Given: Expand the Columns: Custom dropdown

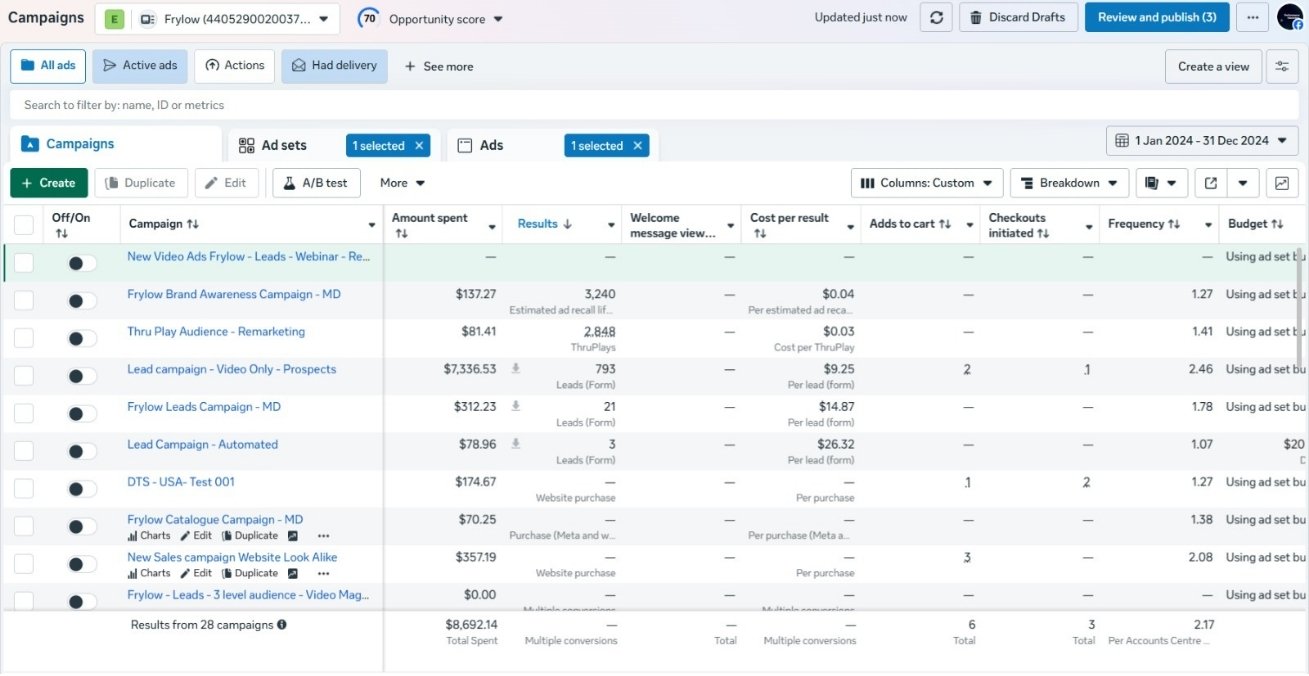Looking at the screenshot, I should [x=927, y=183].
